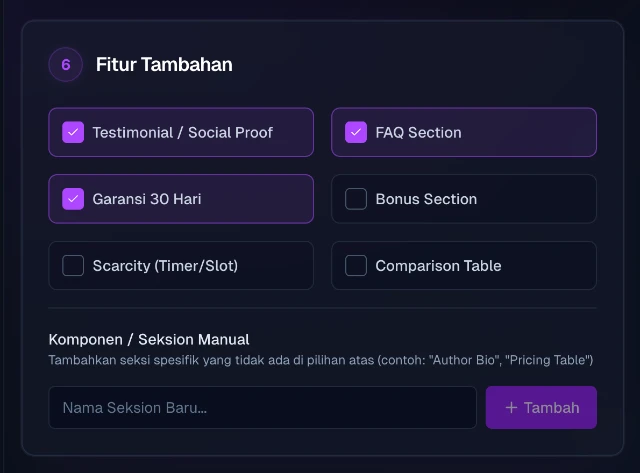
Task: Disable the Garansi 30 Hari checkbox
Action: click(x=73, y=199)
